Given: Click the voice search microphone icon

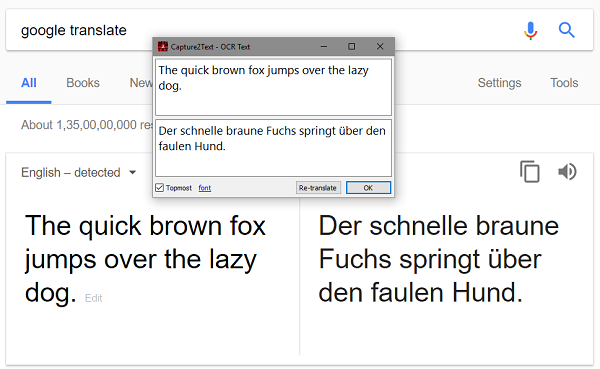Looking at the screenshot, I should click(x=530, y=31).
